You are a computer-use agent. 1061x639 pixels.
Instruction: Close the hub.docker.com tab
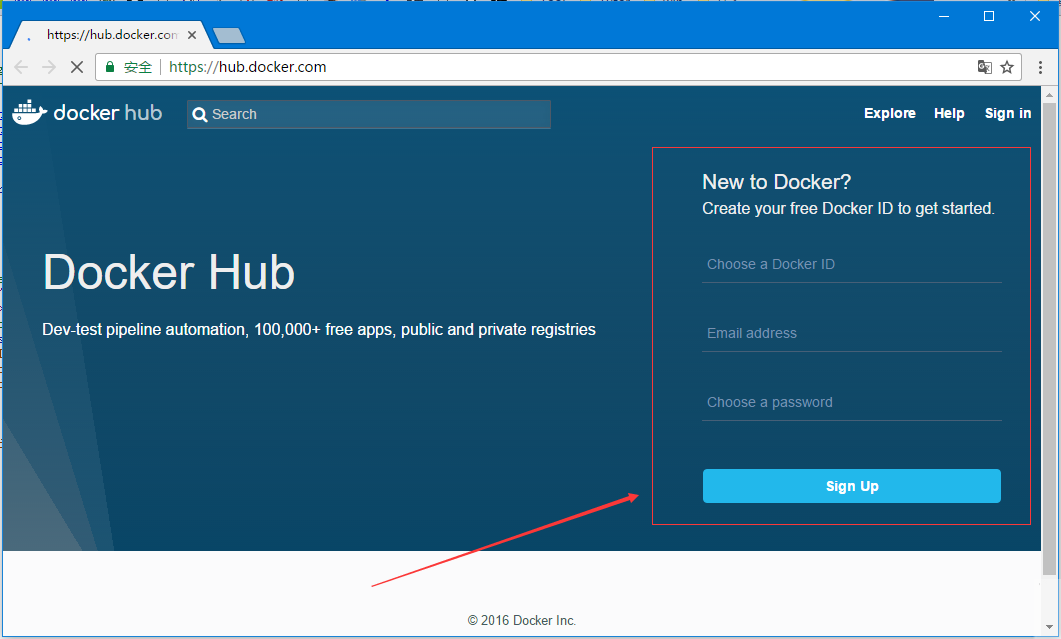pyautogui.click(x=192, y=35)
